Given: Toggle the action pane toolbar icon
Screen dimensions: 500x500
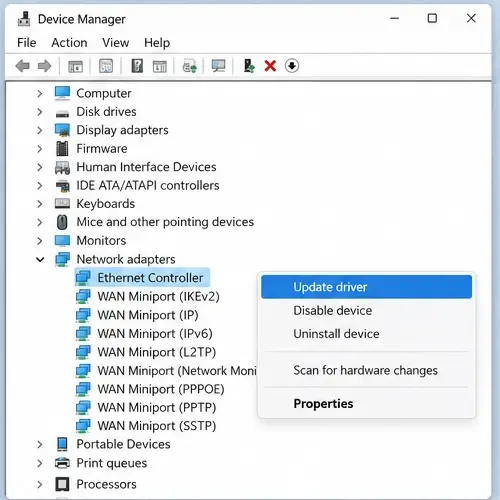Looking at the screenshot, I should (x=160, y=66).
